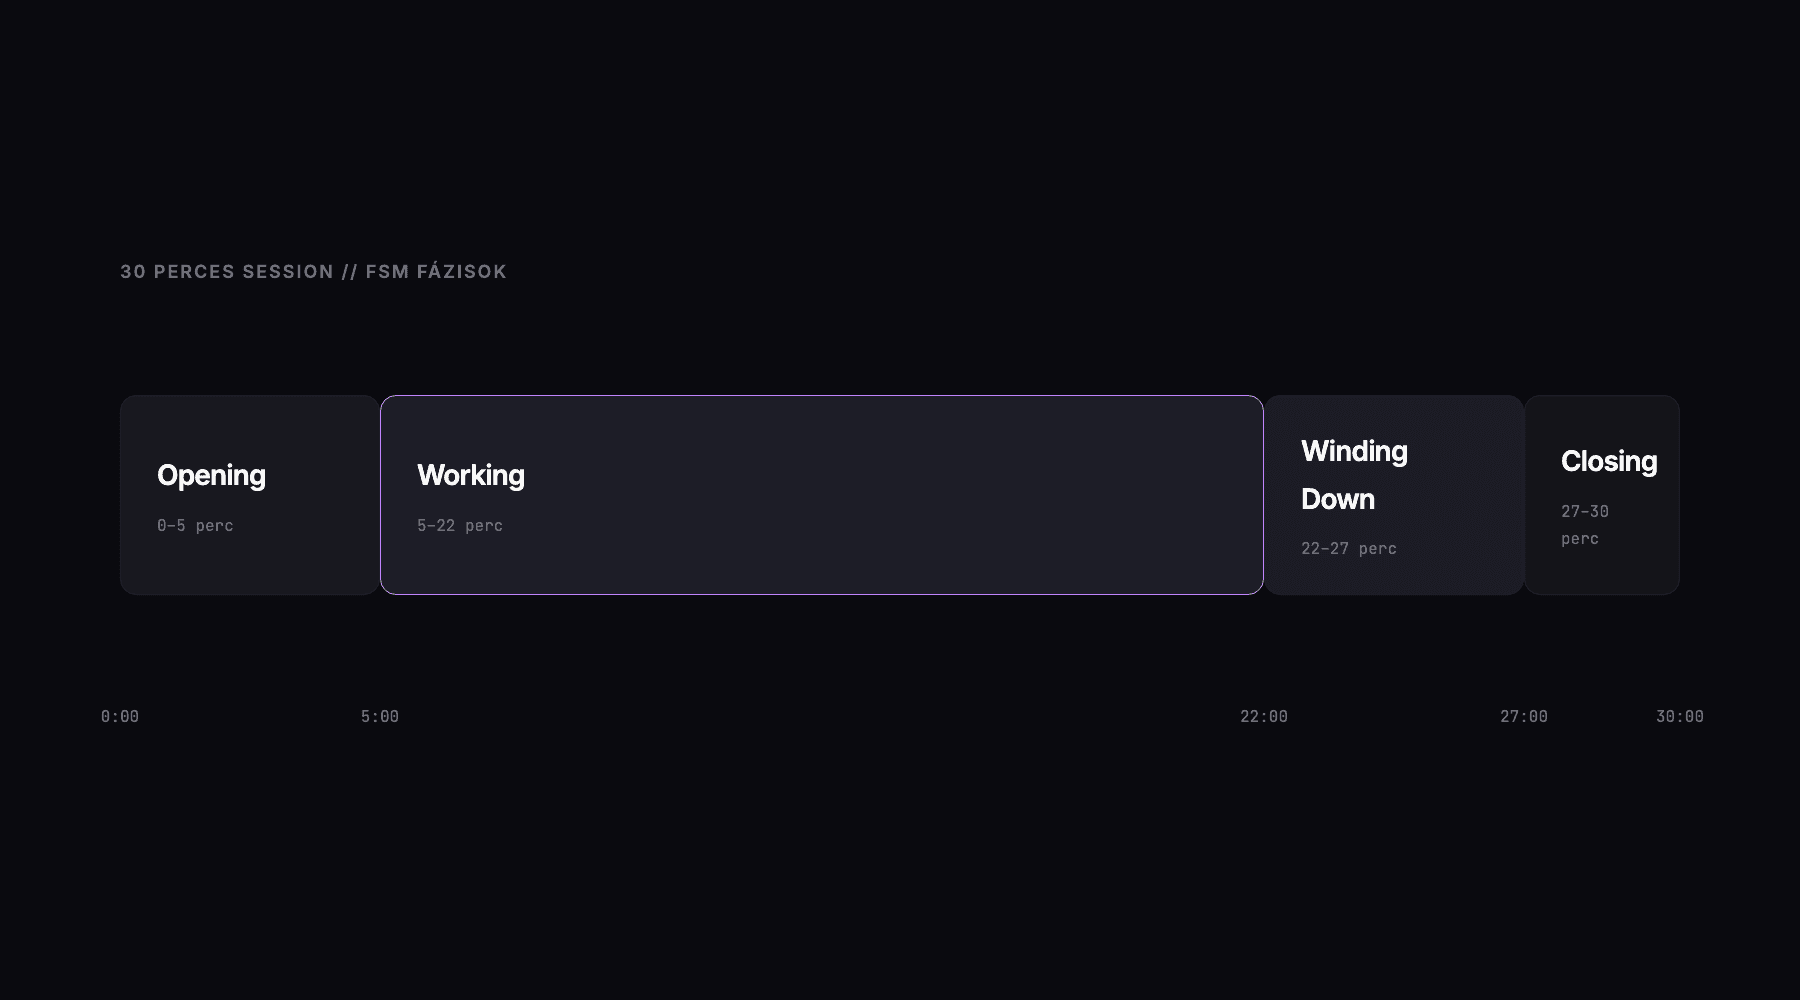The height and width of the screenshot is (1000, 1800).
Task: Click the "0–5 perc" duration label
Action: 195,525
